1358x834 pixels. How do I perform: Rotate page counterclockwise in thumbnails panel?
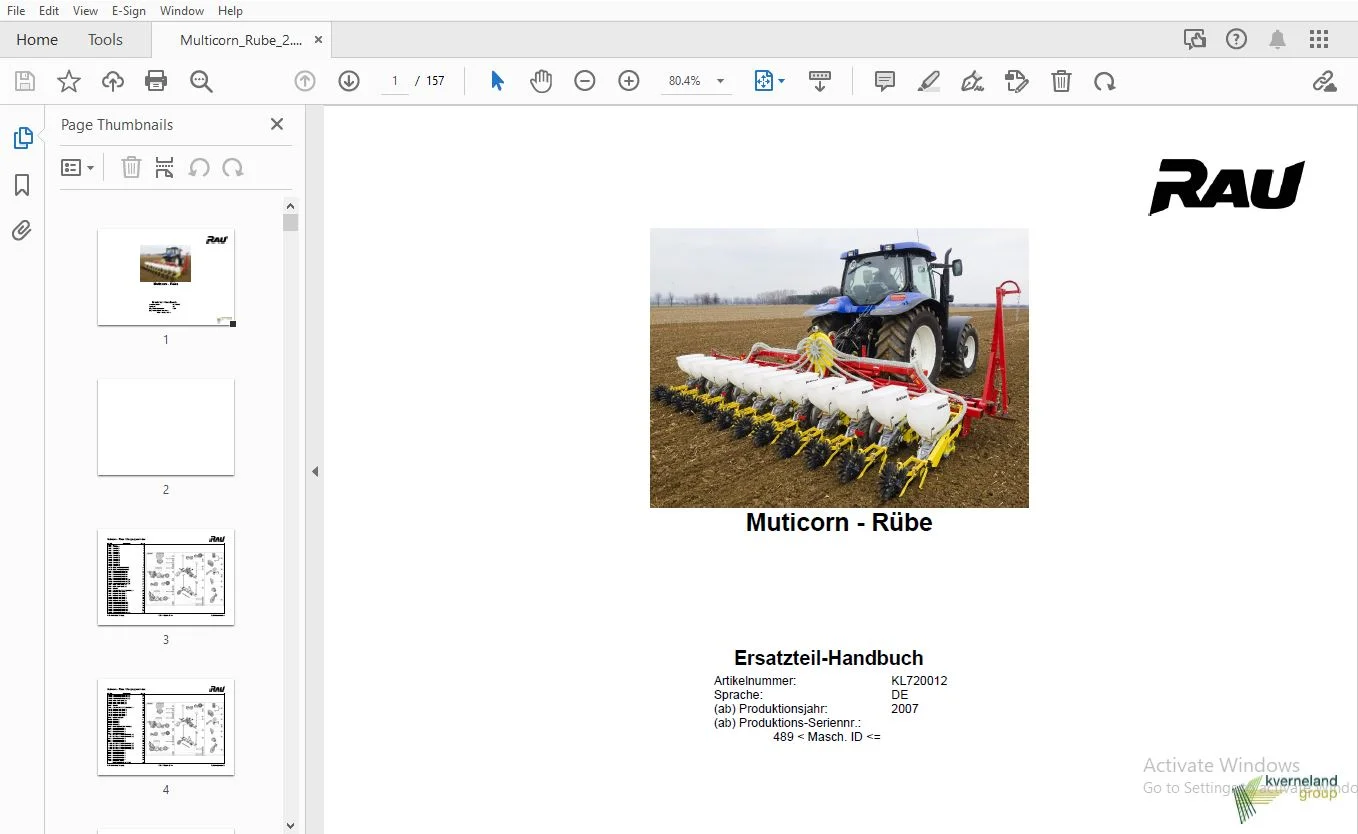click(x=199, y=168)
